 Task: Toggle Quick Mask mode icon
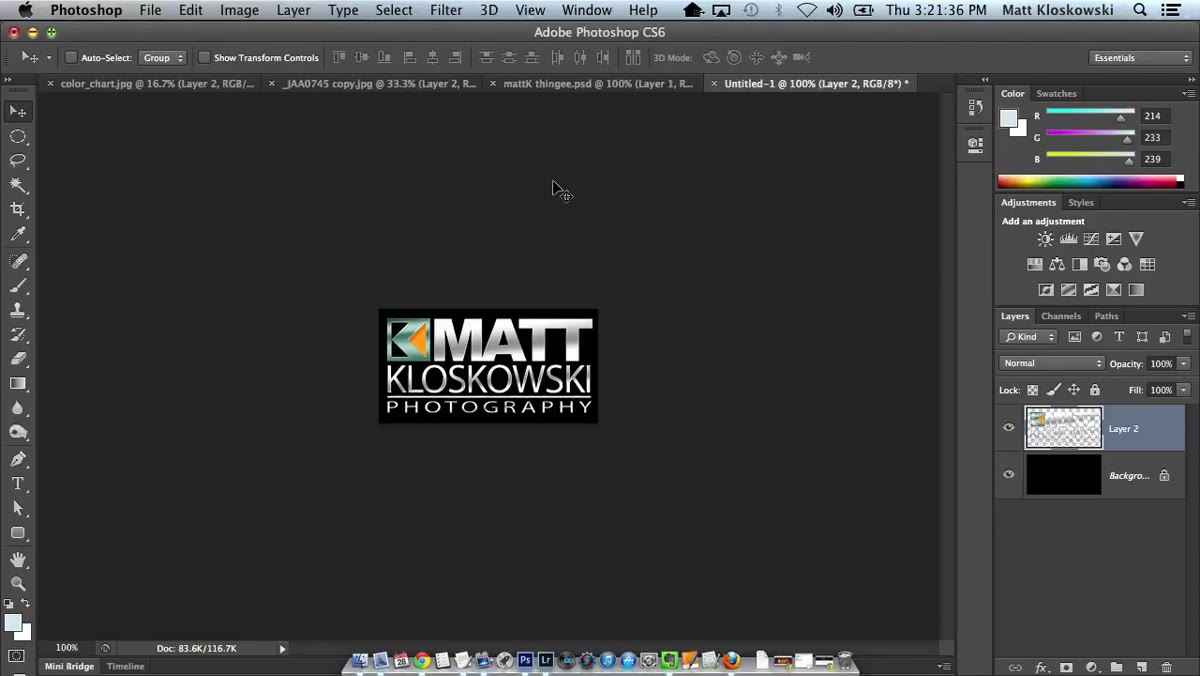17,657
